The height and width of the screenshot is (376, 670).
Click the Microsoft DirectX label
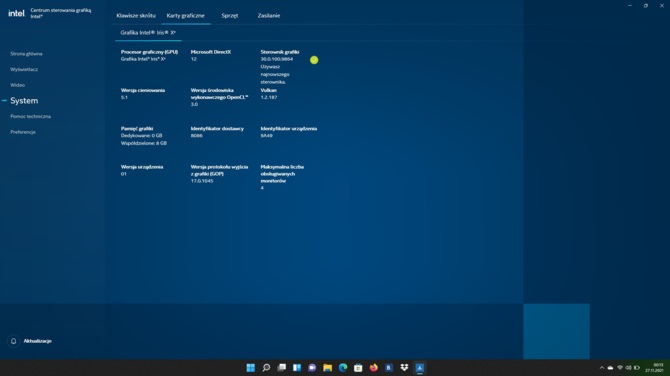pos(211,52)
